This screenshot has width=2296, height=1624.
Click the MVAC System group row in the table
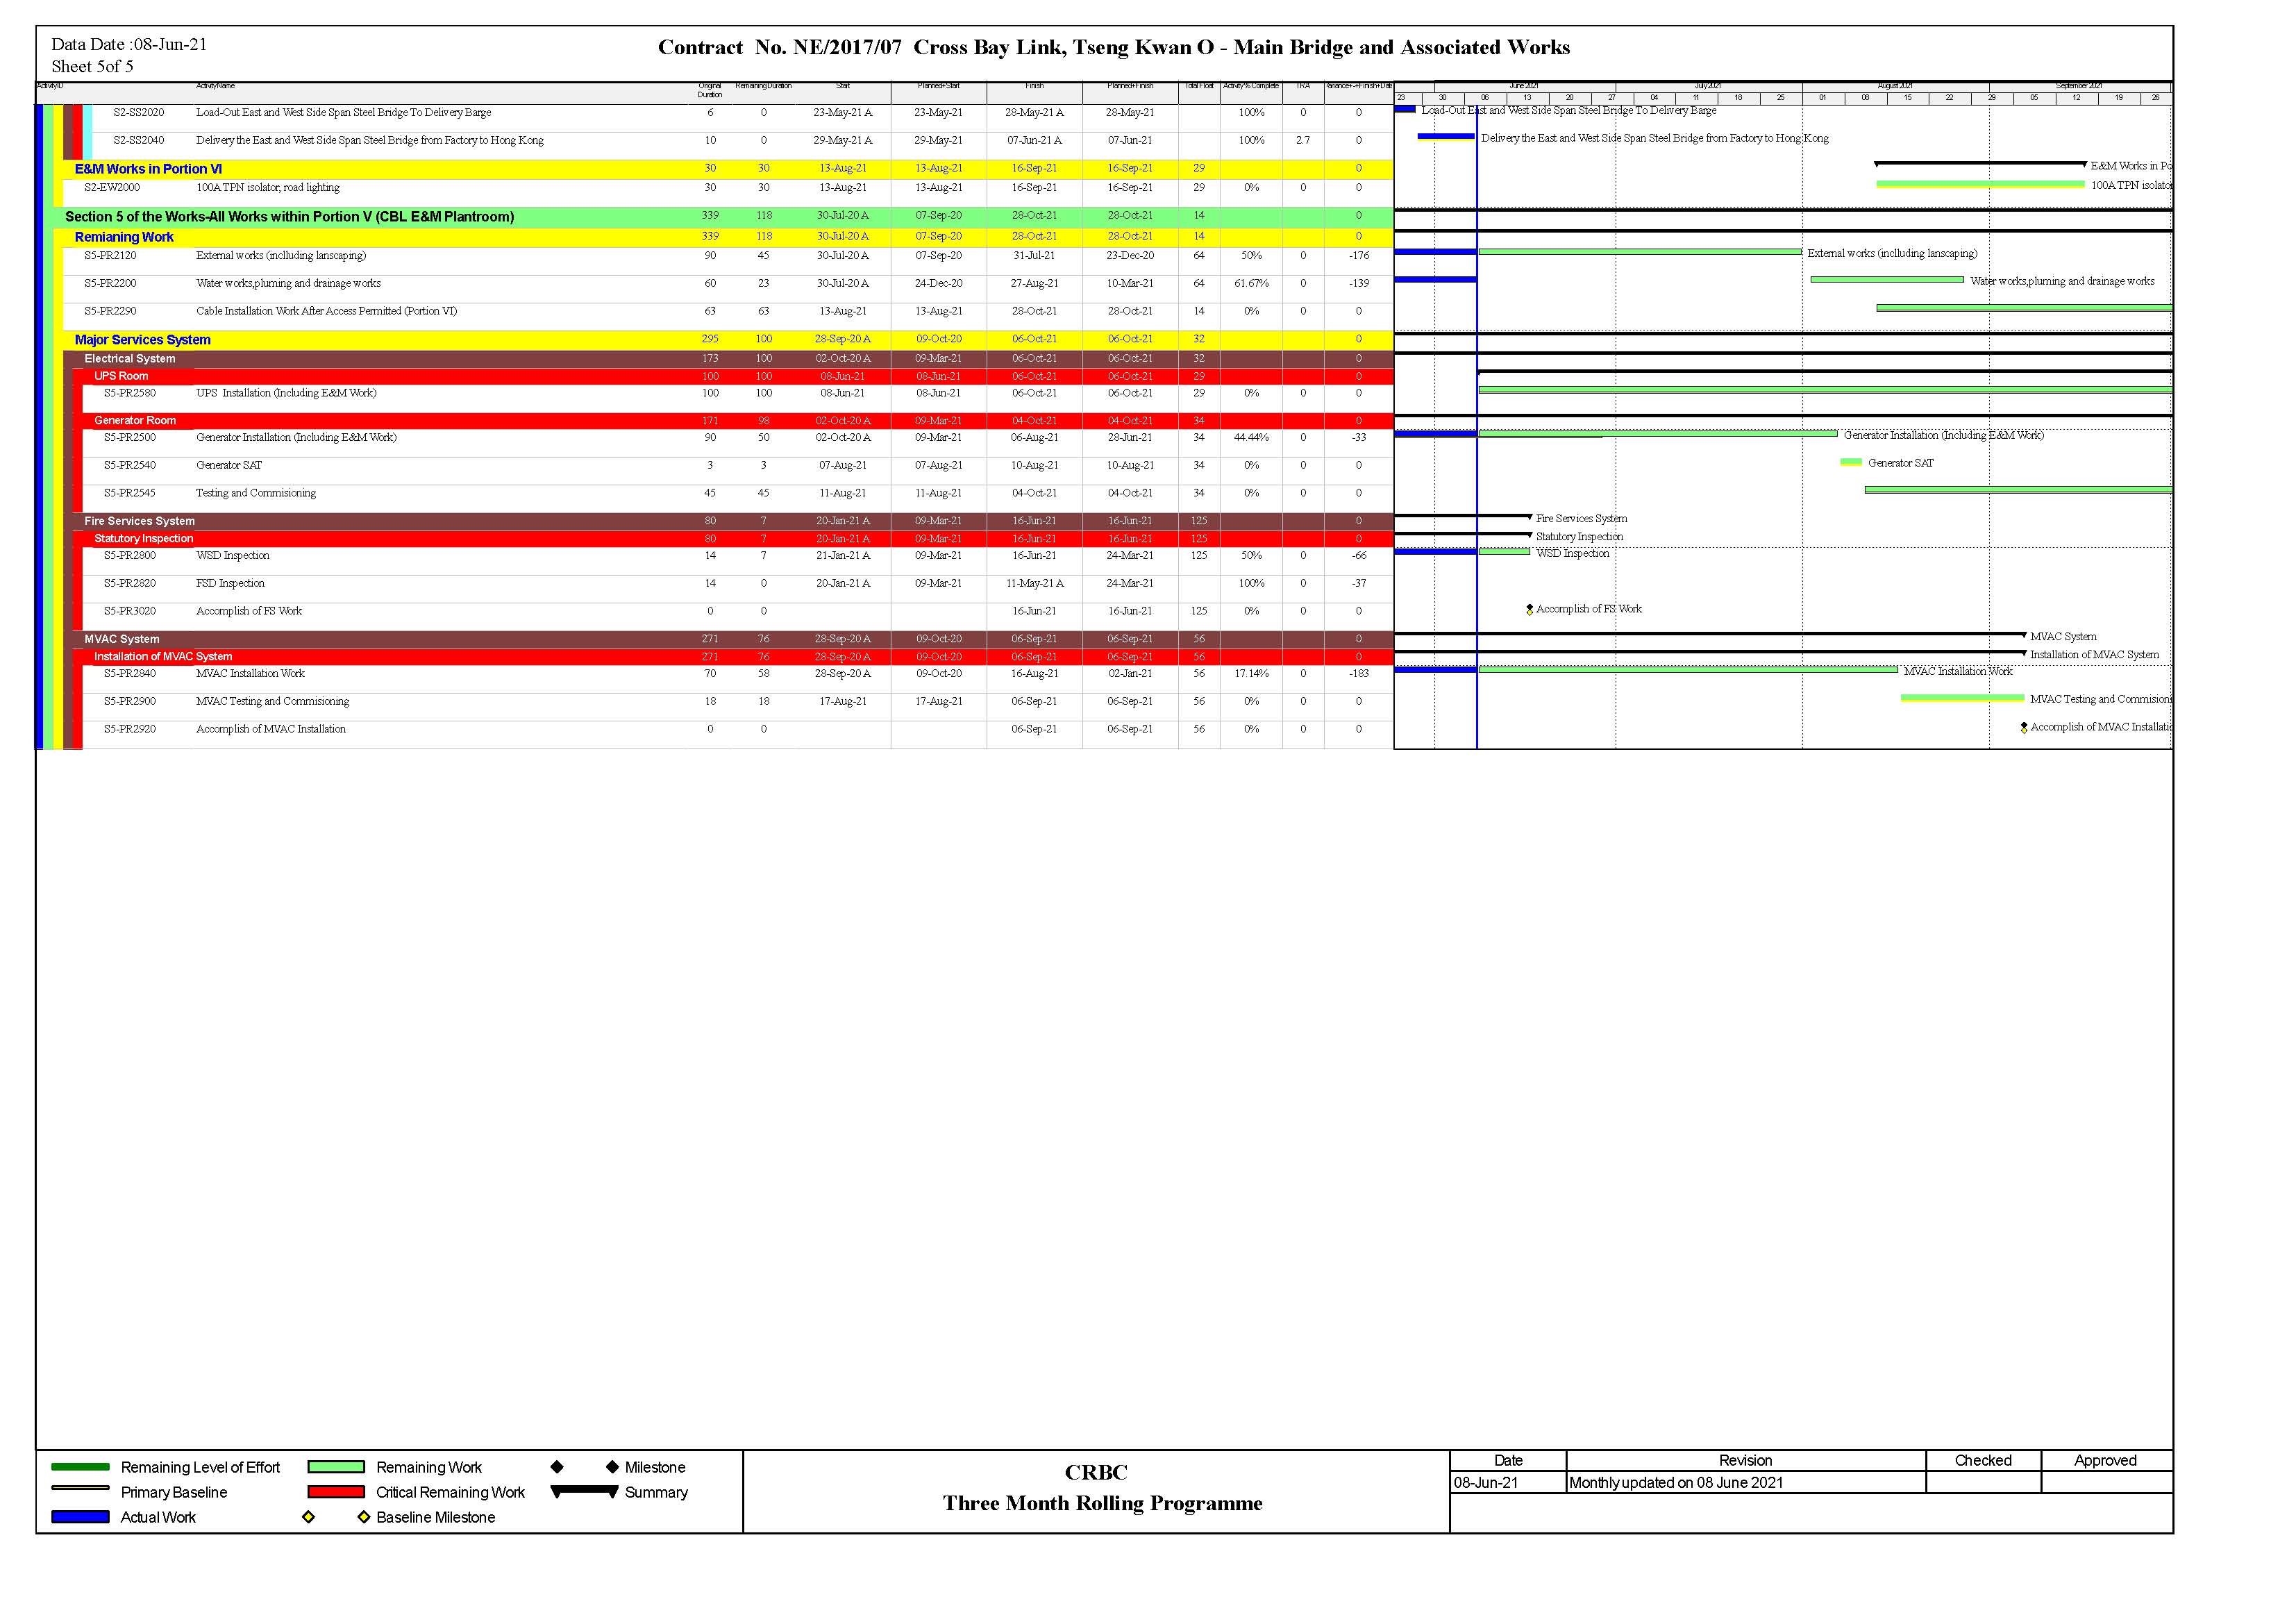point(733,640)
